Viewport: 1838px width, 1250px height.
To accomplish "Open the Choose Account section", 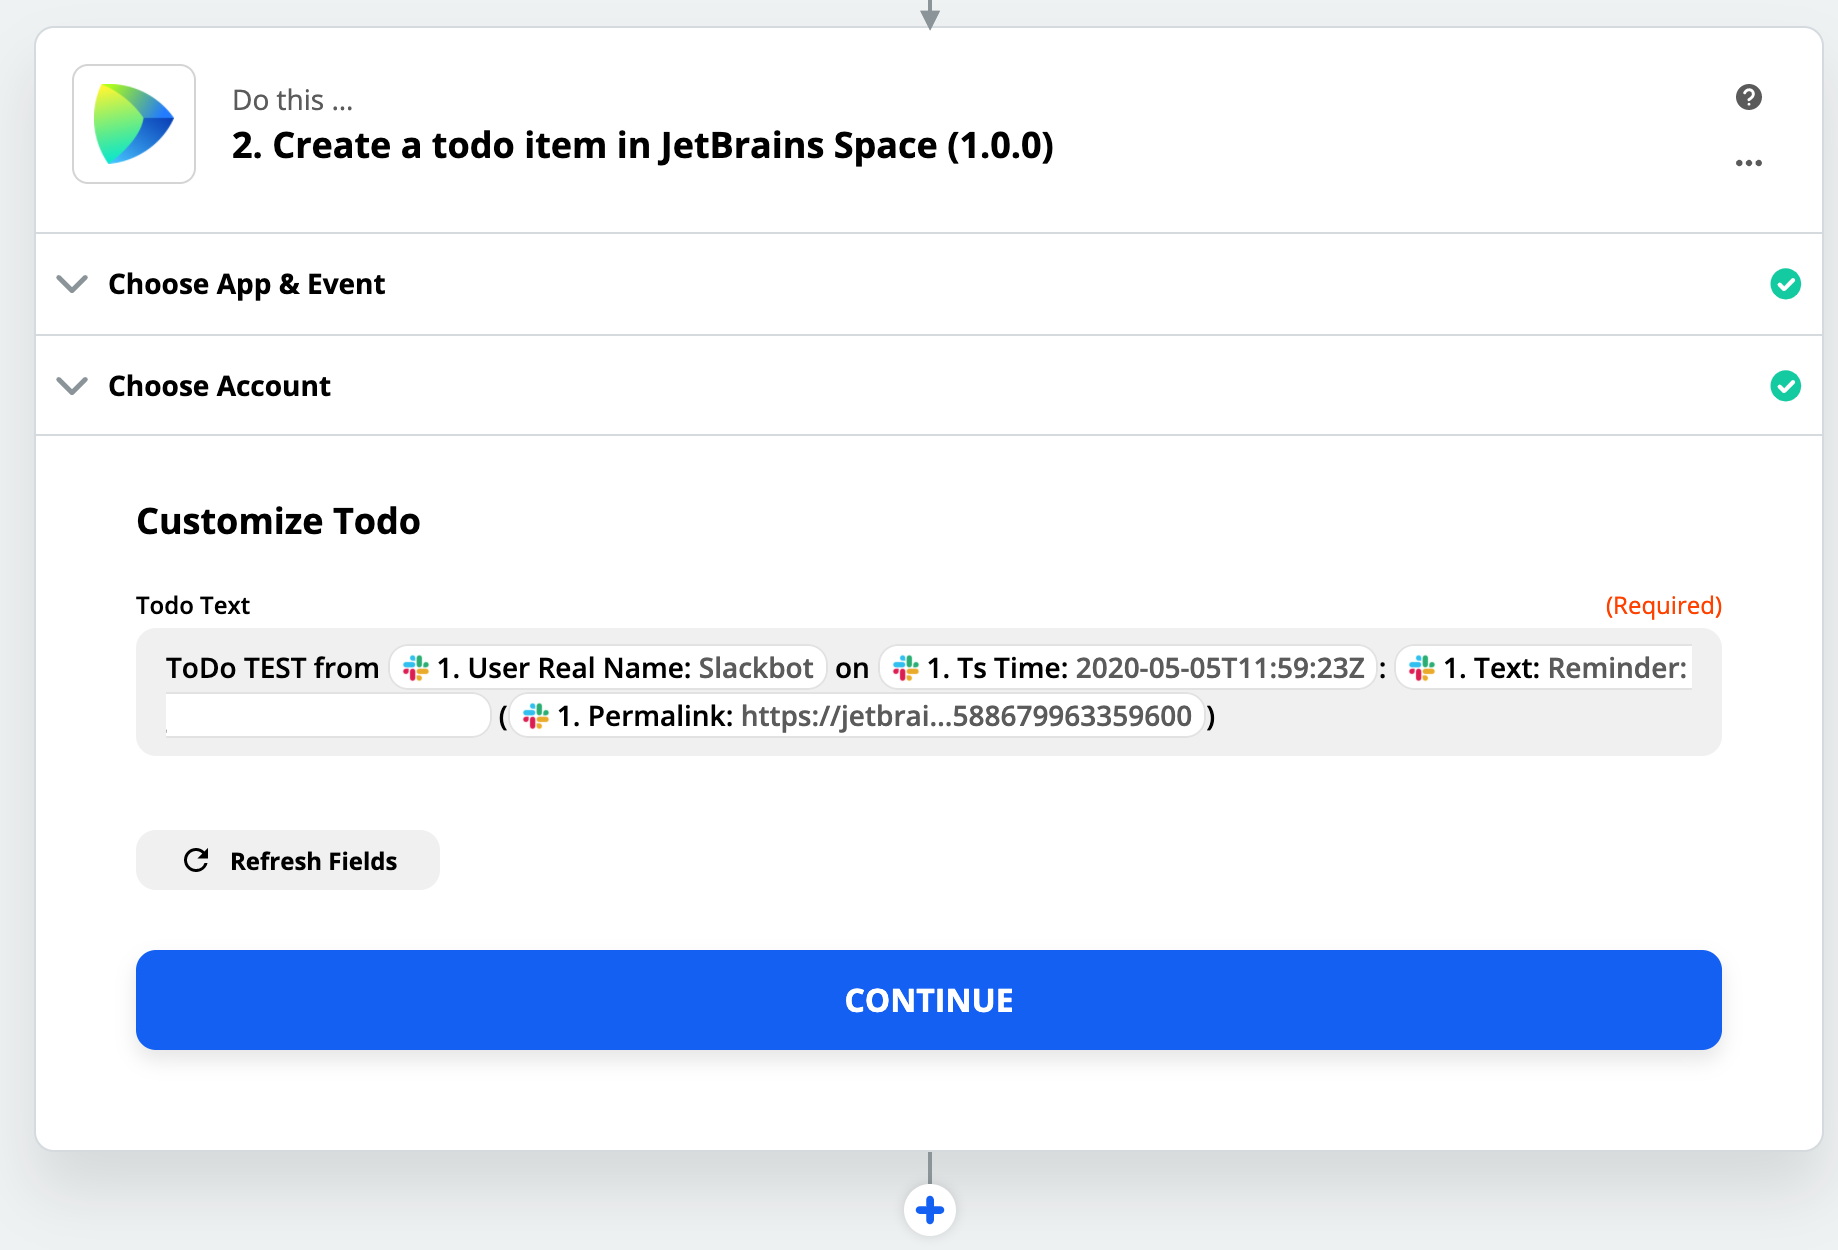I will pyautogui.click(x=219, y=386).
